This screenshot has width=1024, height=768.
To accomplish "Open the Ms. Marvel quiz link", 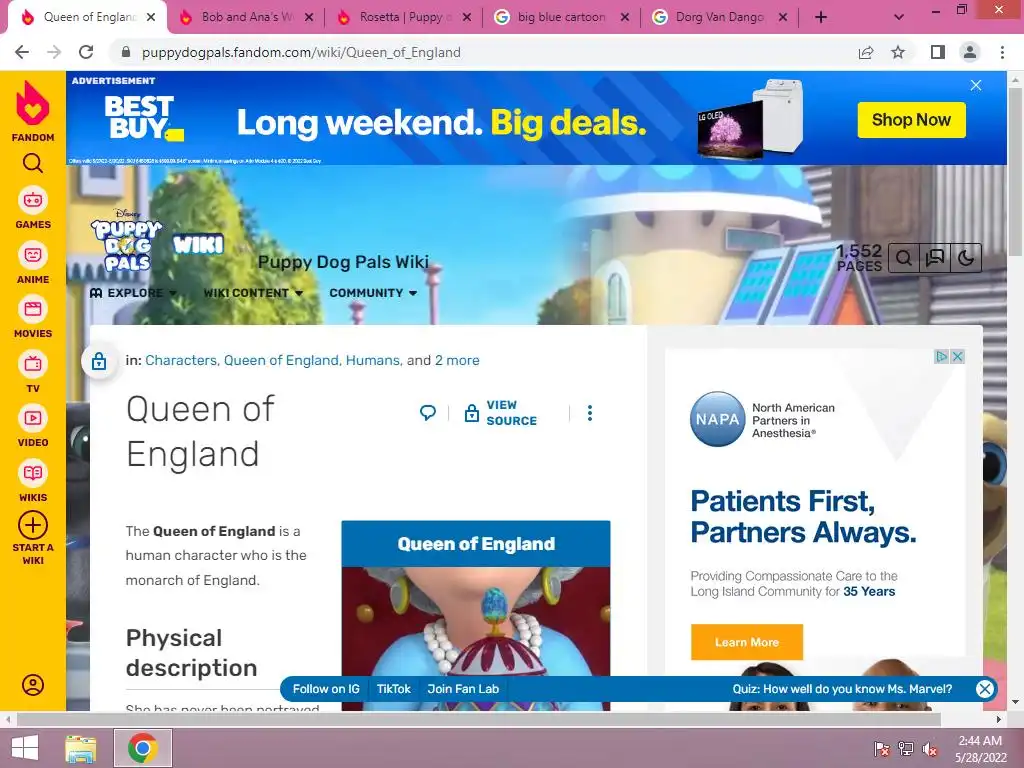I will point(842,689).
